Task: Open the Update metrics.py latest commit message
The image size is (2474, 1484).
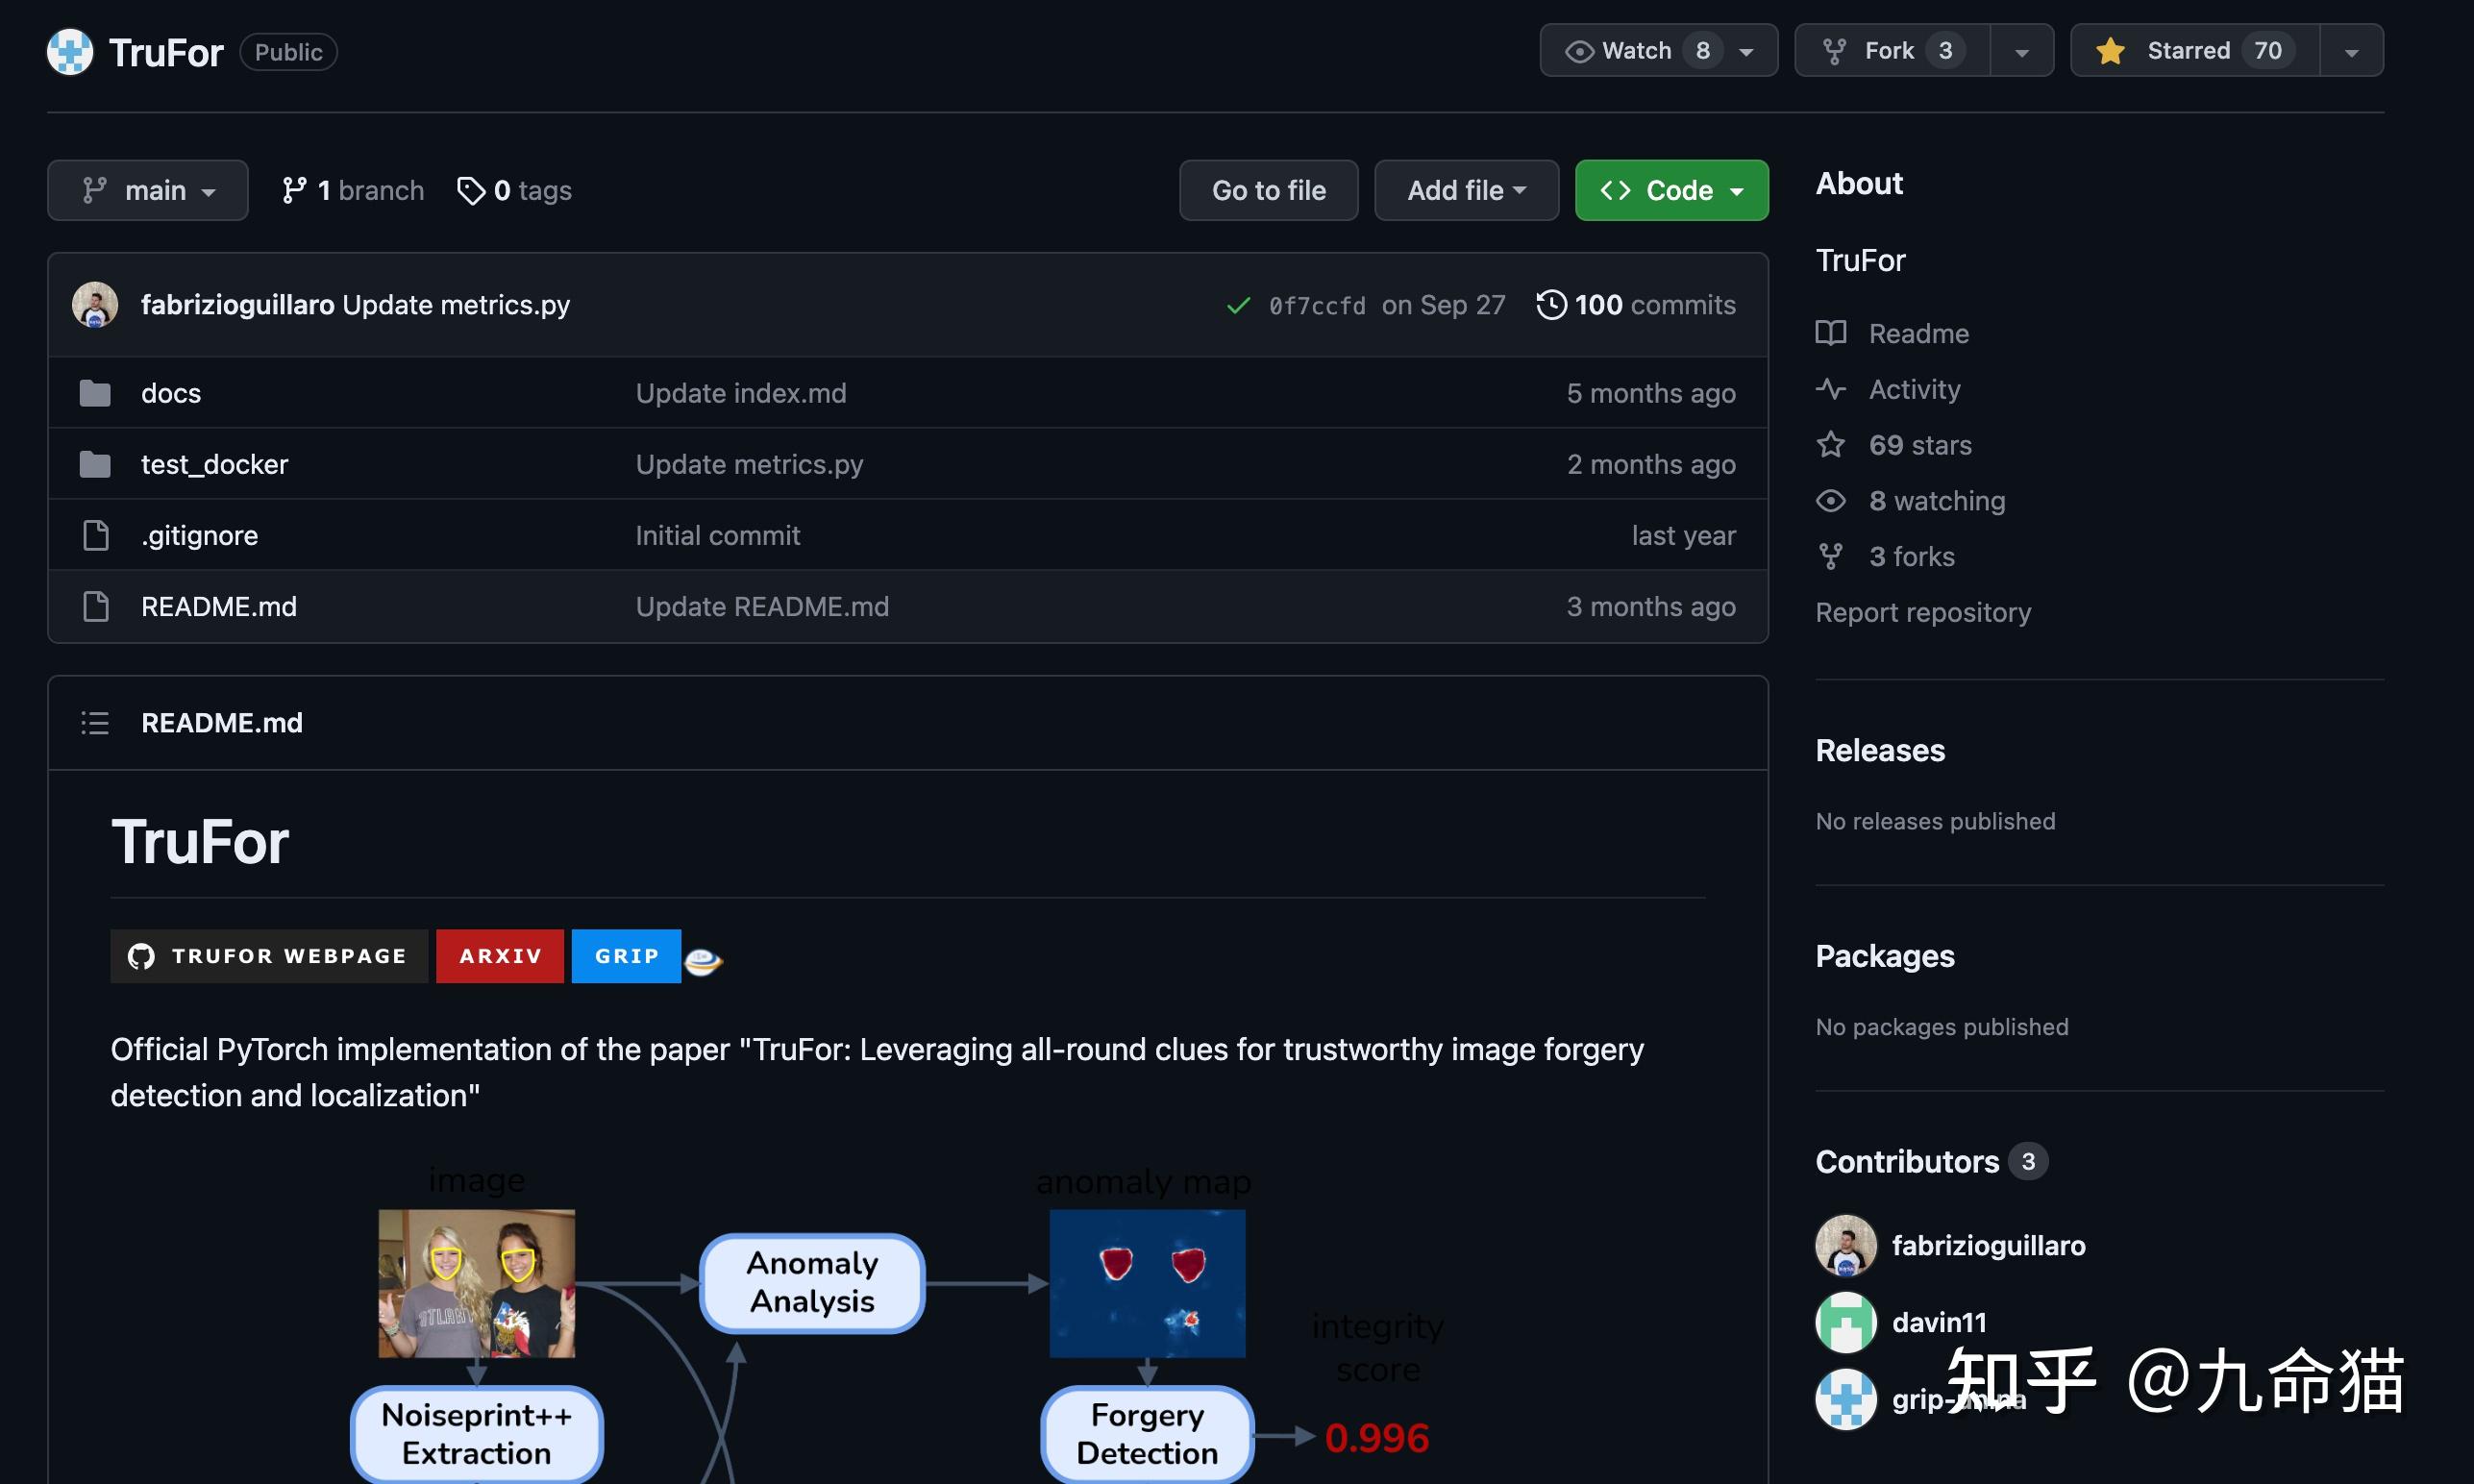Action: pyautogui.click(x=456, y=304)
